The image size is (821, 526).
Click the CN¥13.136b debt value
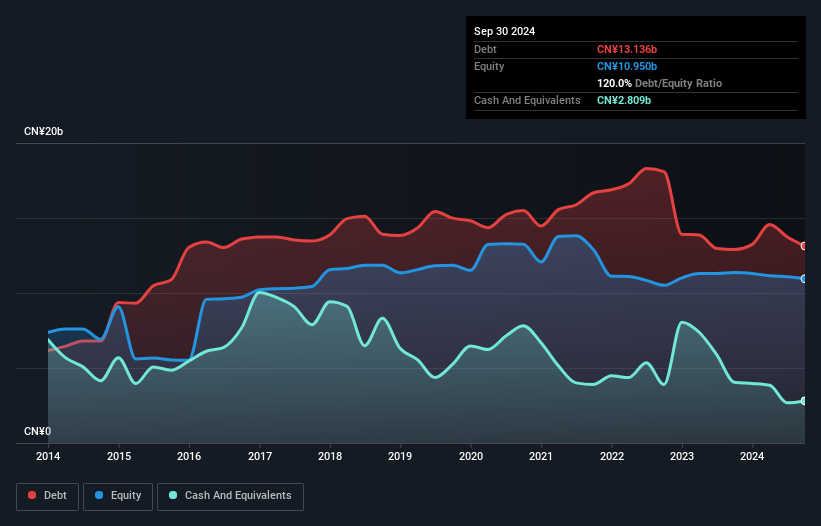click(x=627, y=49)
